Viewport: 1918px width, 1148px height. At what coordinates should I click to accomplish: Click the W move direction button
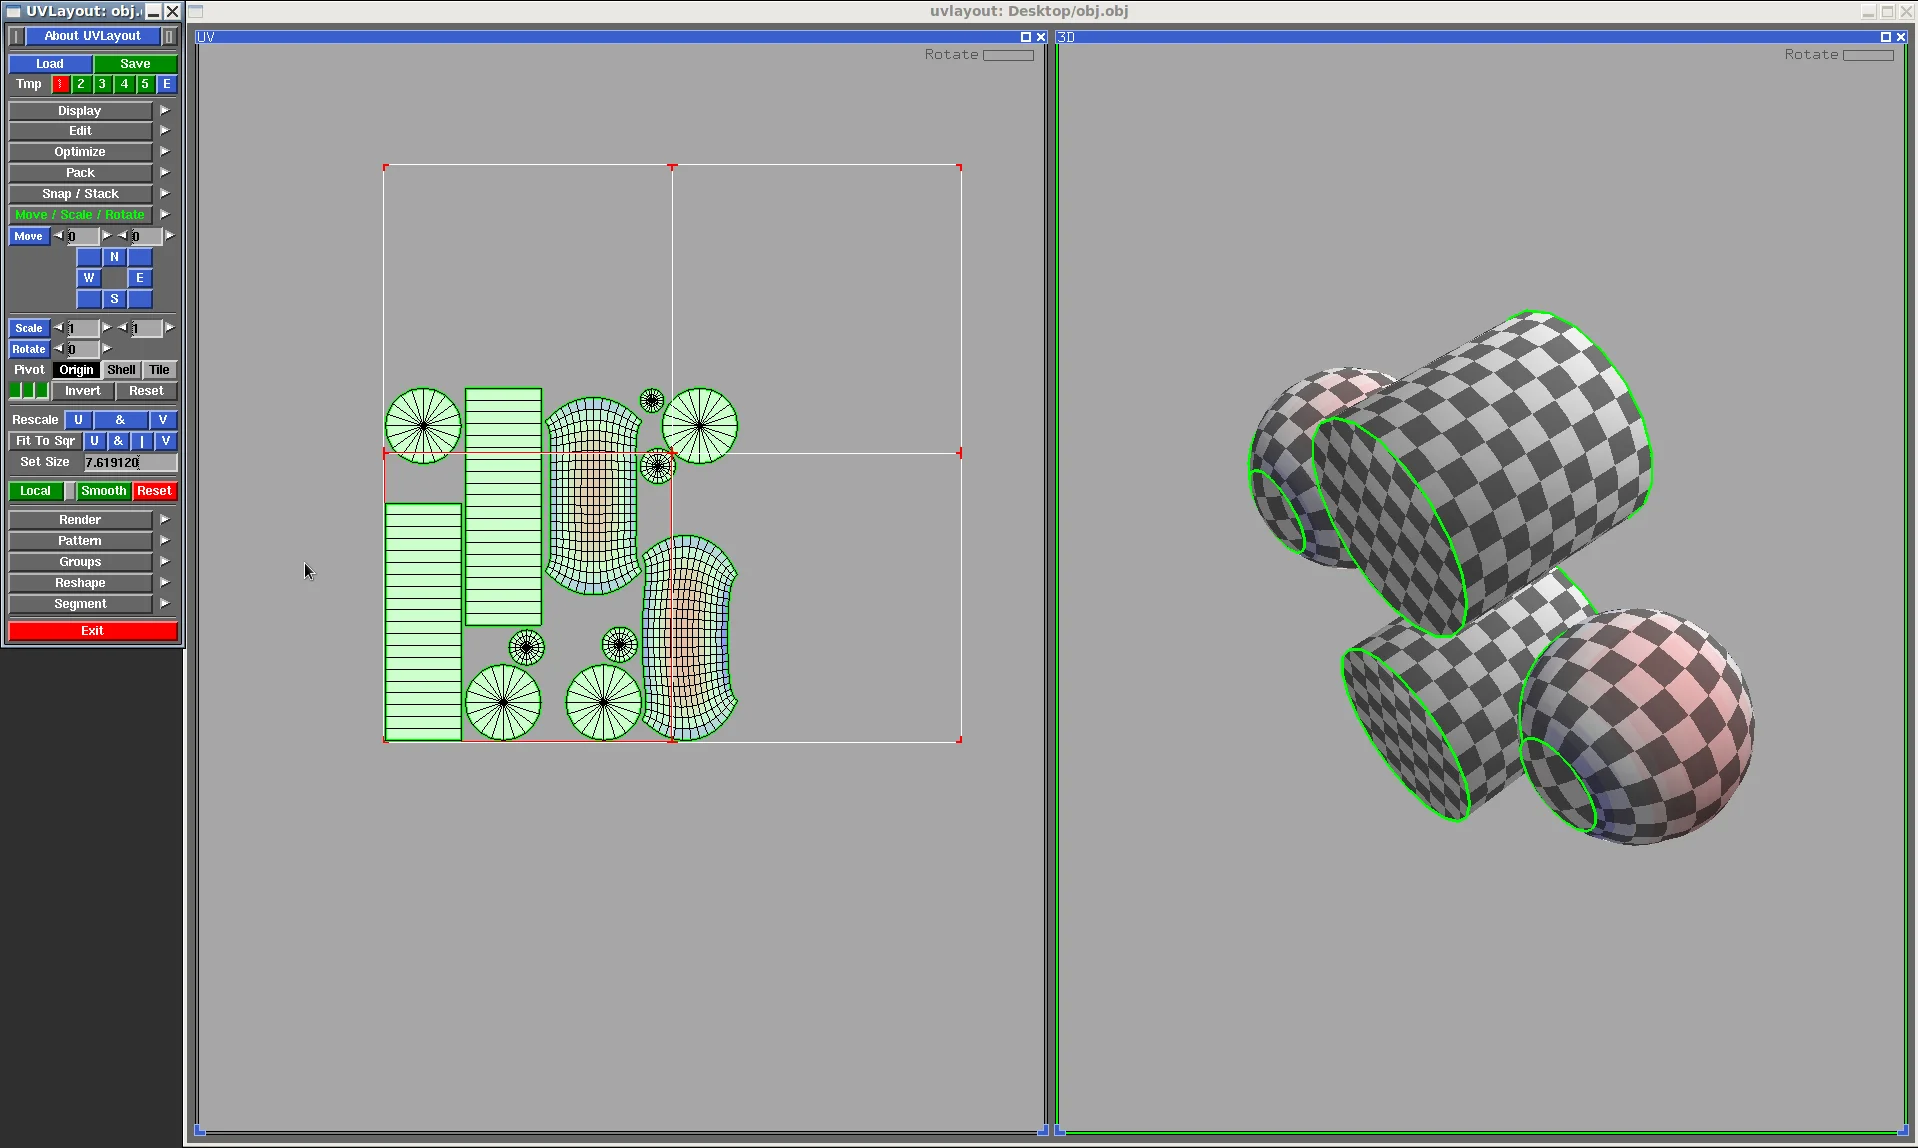(89, 278)
